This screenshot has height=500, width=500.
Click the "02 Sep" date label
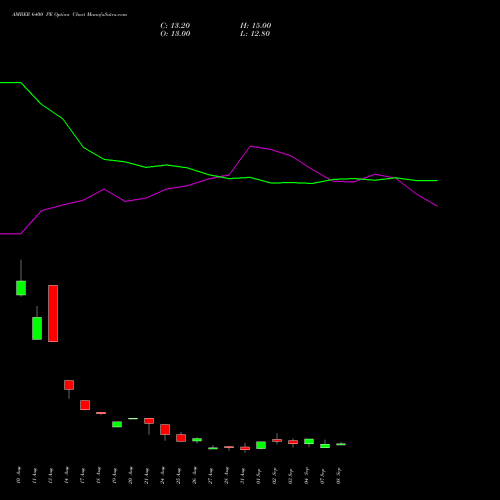(x=274, y=475)
